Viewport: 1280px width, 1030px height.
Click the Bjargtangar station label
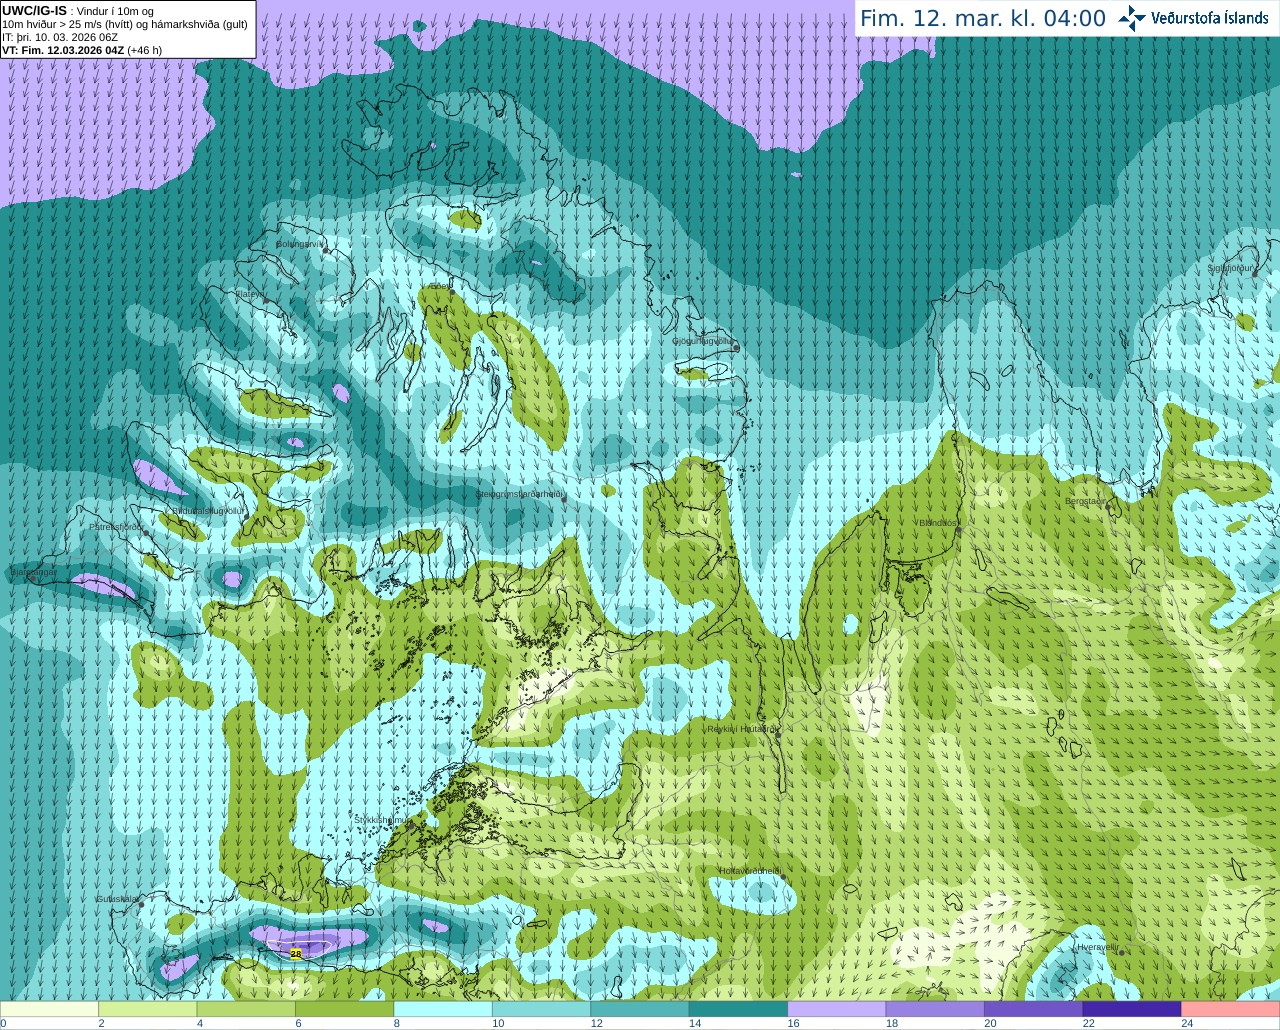33,573
